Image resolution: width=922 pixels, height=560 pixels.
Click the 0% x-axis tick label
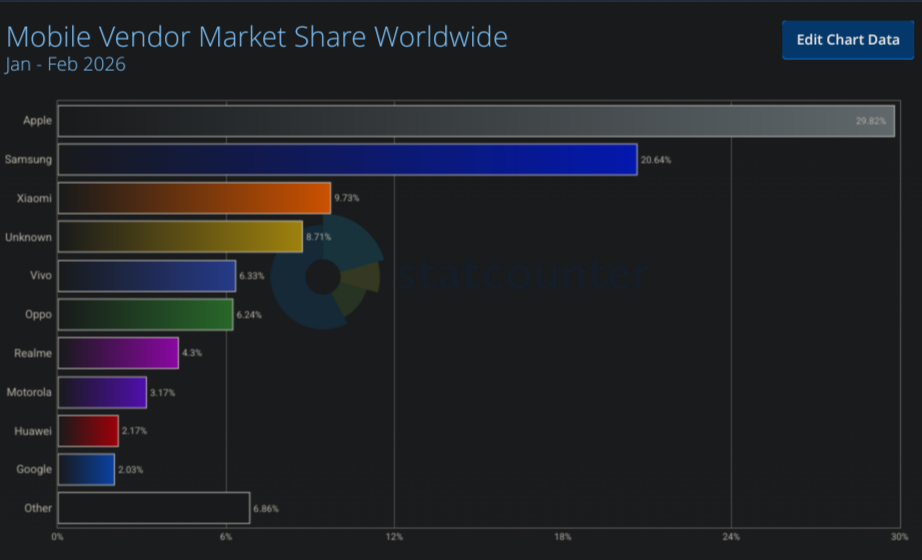point(57,536)
